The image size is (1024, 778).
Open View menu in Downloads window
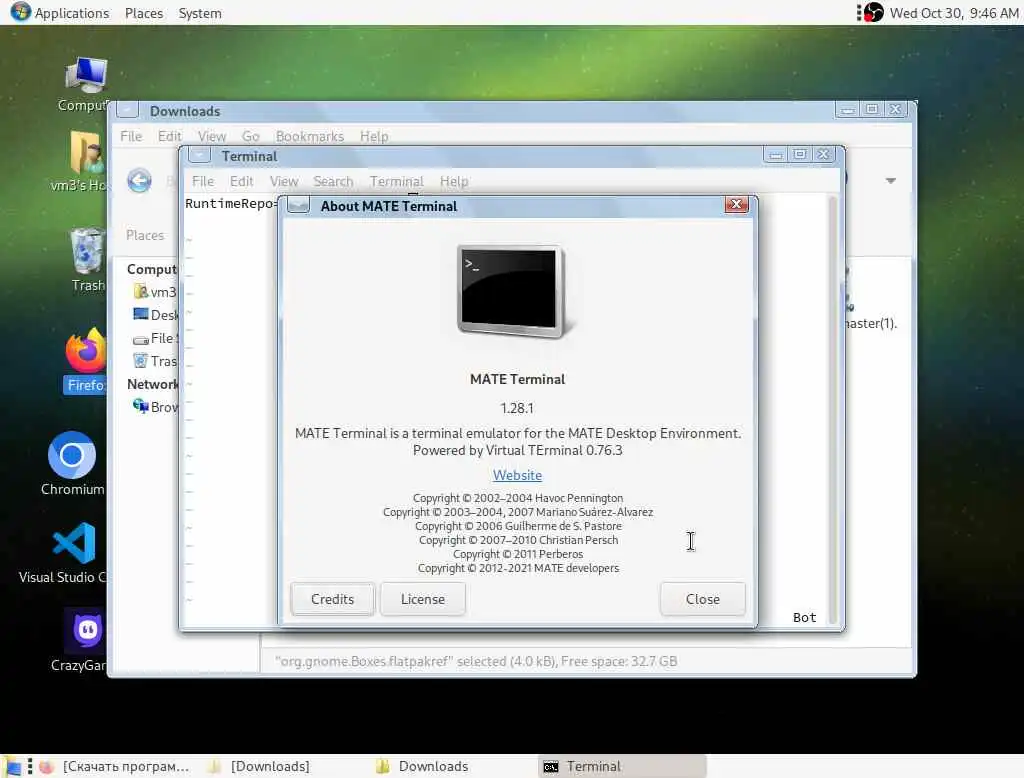point(212,136)
